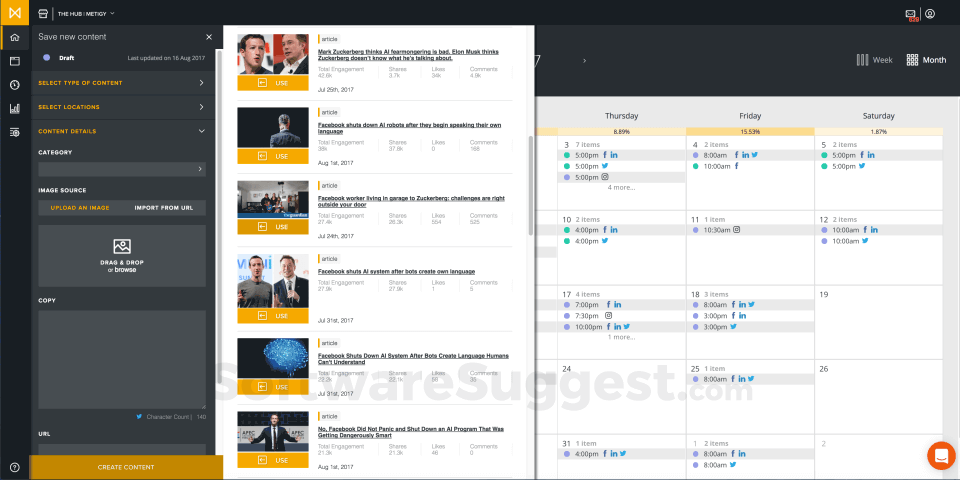Open Friday 25 8:00am scheduled post
The height and width of the screenshot is (480, 960).
tap(749, 379)
